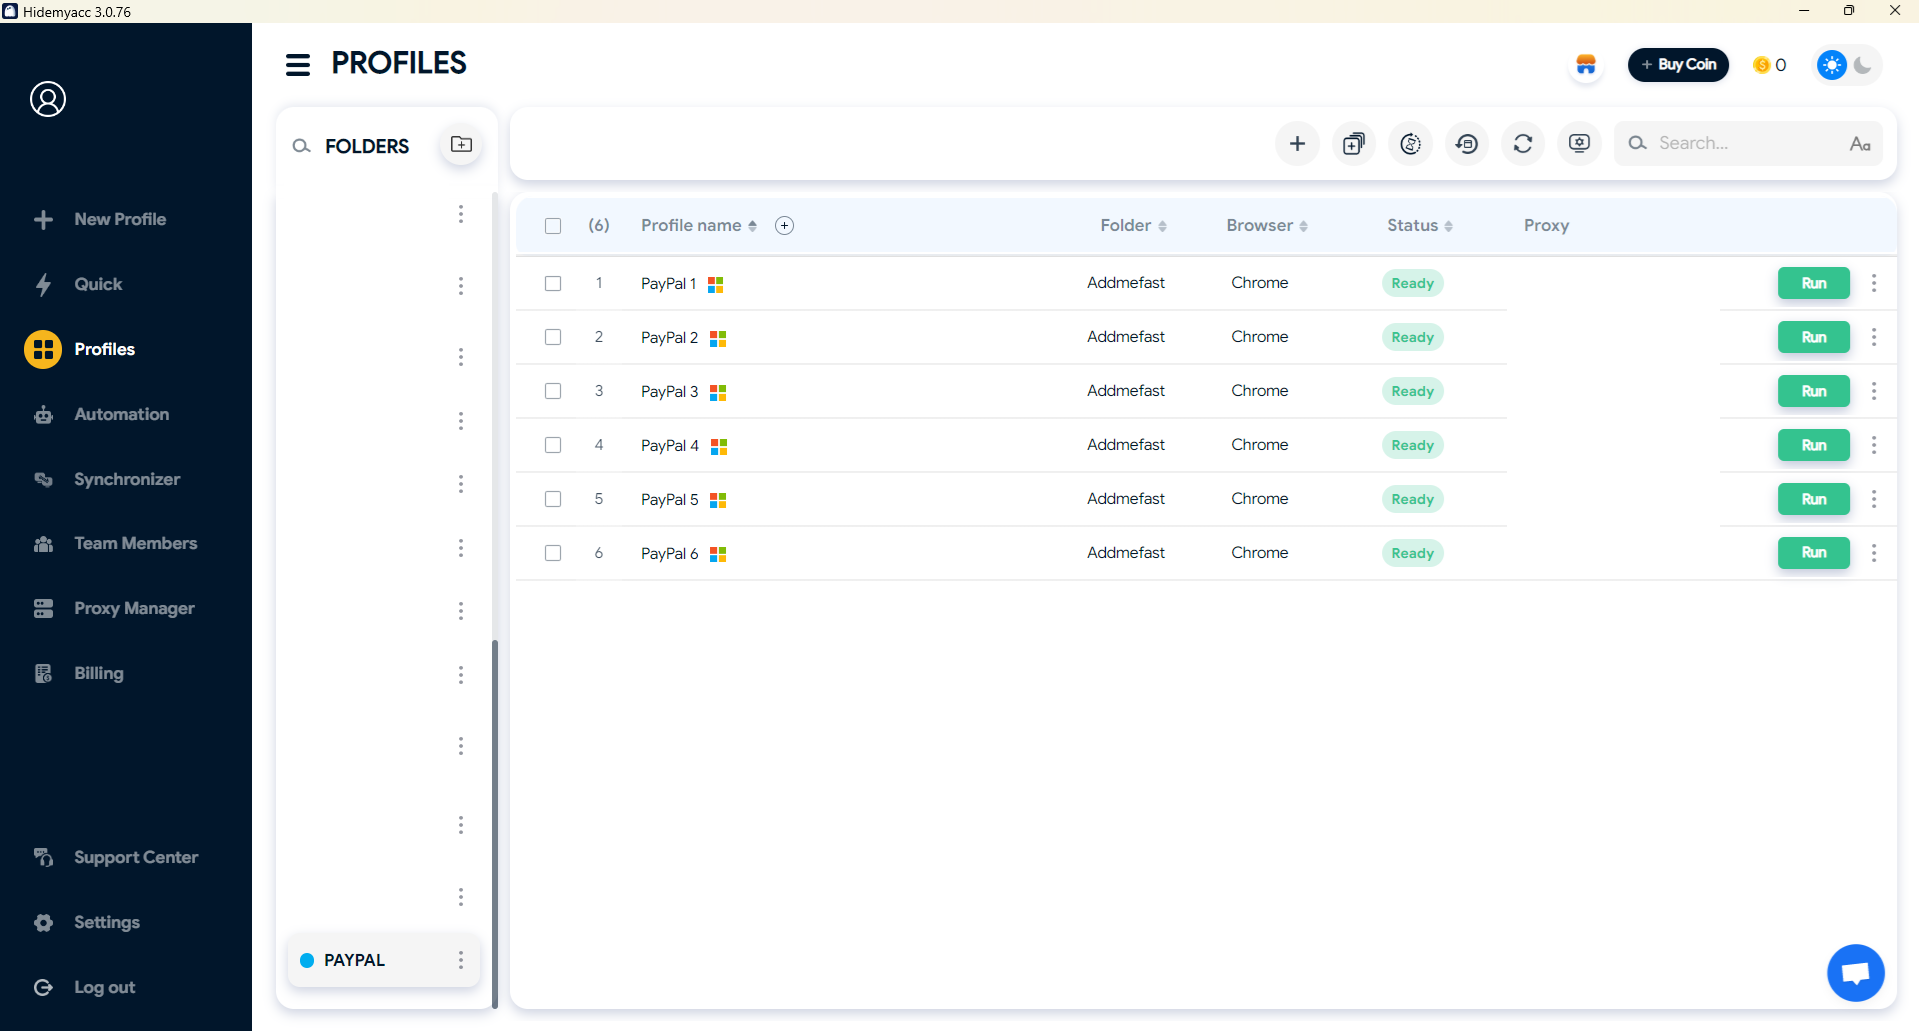This screenshot has width=1919, height=1031.
Task: Open more options for PayPal 1
Action: (x=1874, y=283)
